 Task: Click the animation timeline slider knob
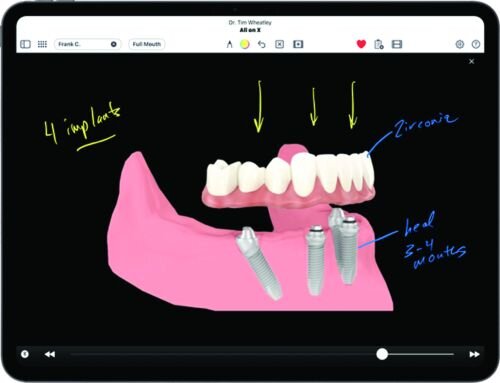(x=382, y=354)
